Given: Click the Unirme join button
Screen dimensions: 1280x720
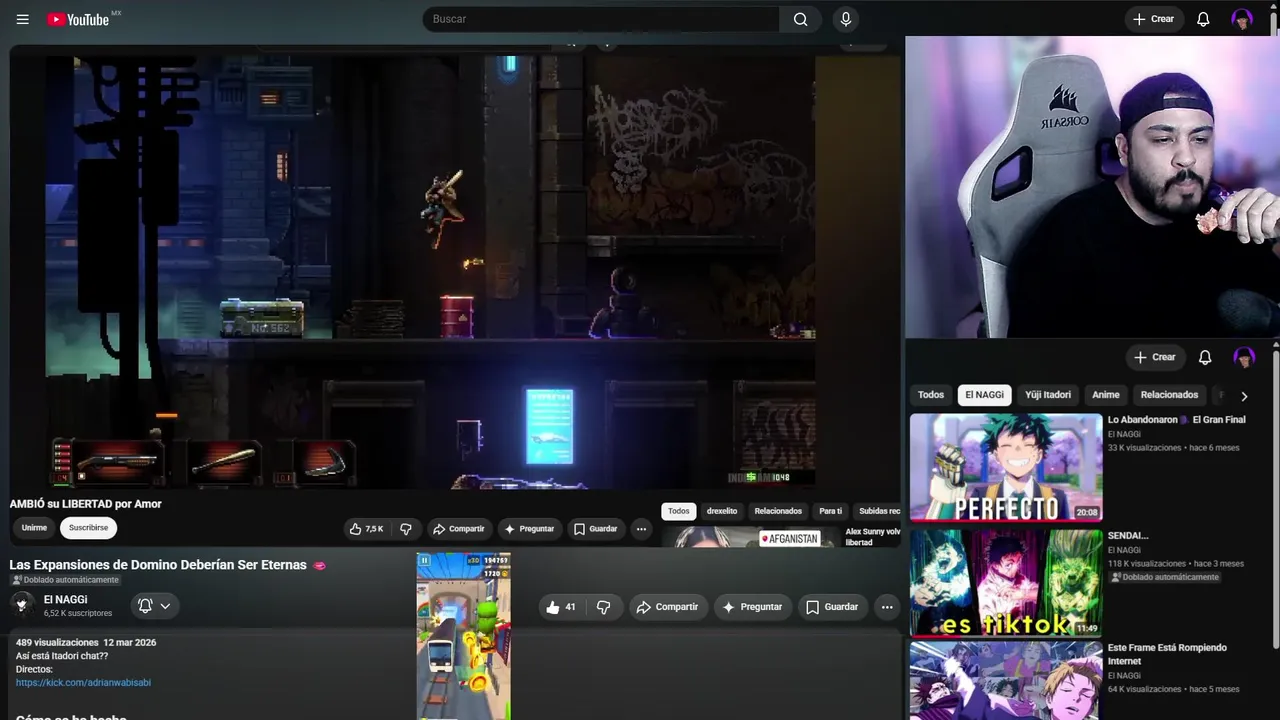Looking at the screenshot, I should pos(34,528).
